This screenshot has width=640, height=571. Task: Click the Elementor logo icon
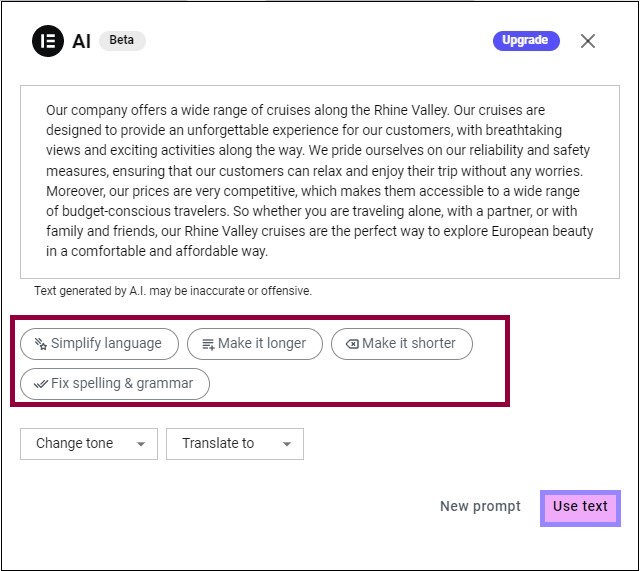pos(48,41)
